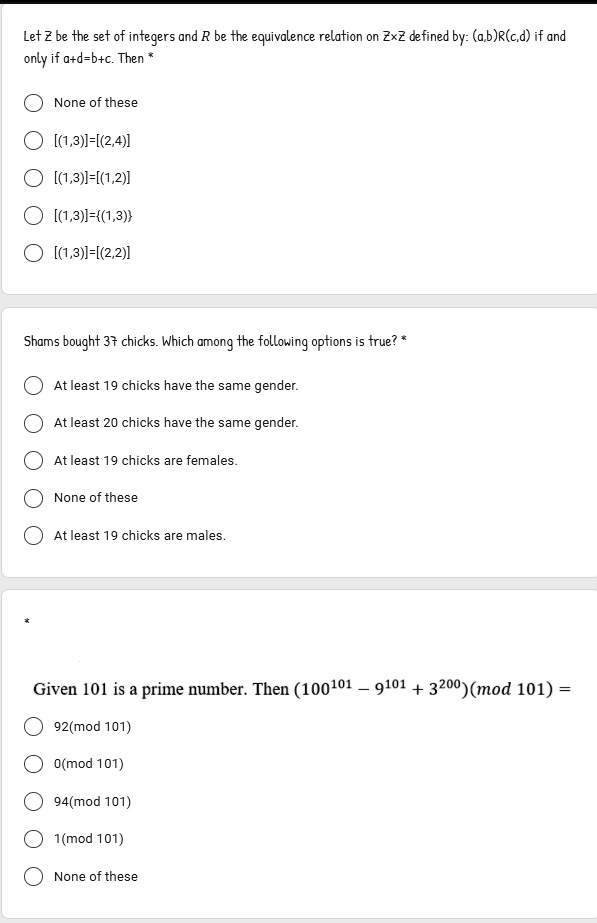This screenshot has width=597, height=923.
Task: Click the chicks question card area
Action: [x=298, y=440]
